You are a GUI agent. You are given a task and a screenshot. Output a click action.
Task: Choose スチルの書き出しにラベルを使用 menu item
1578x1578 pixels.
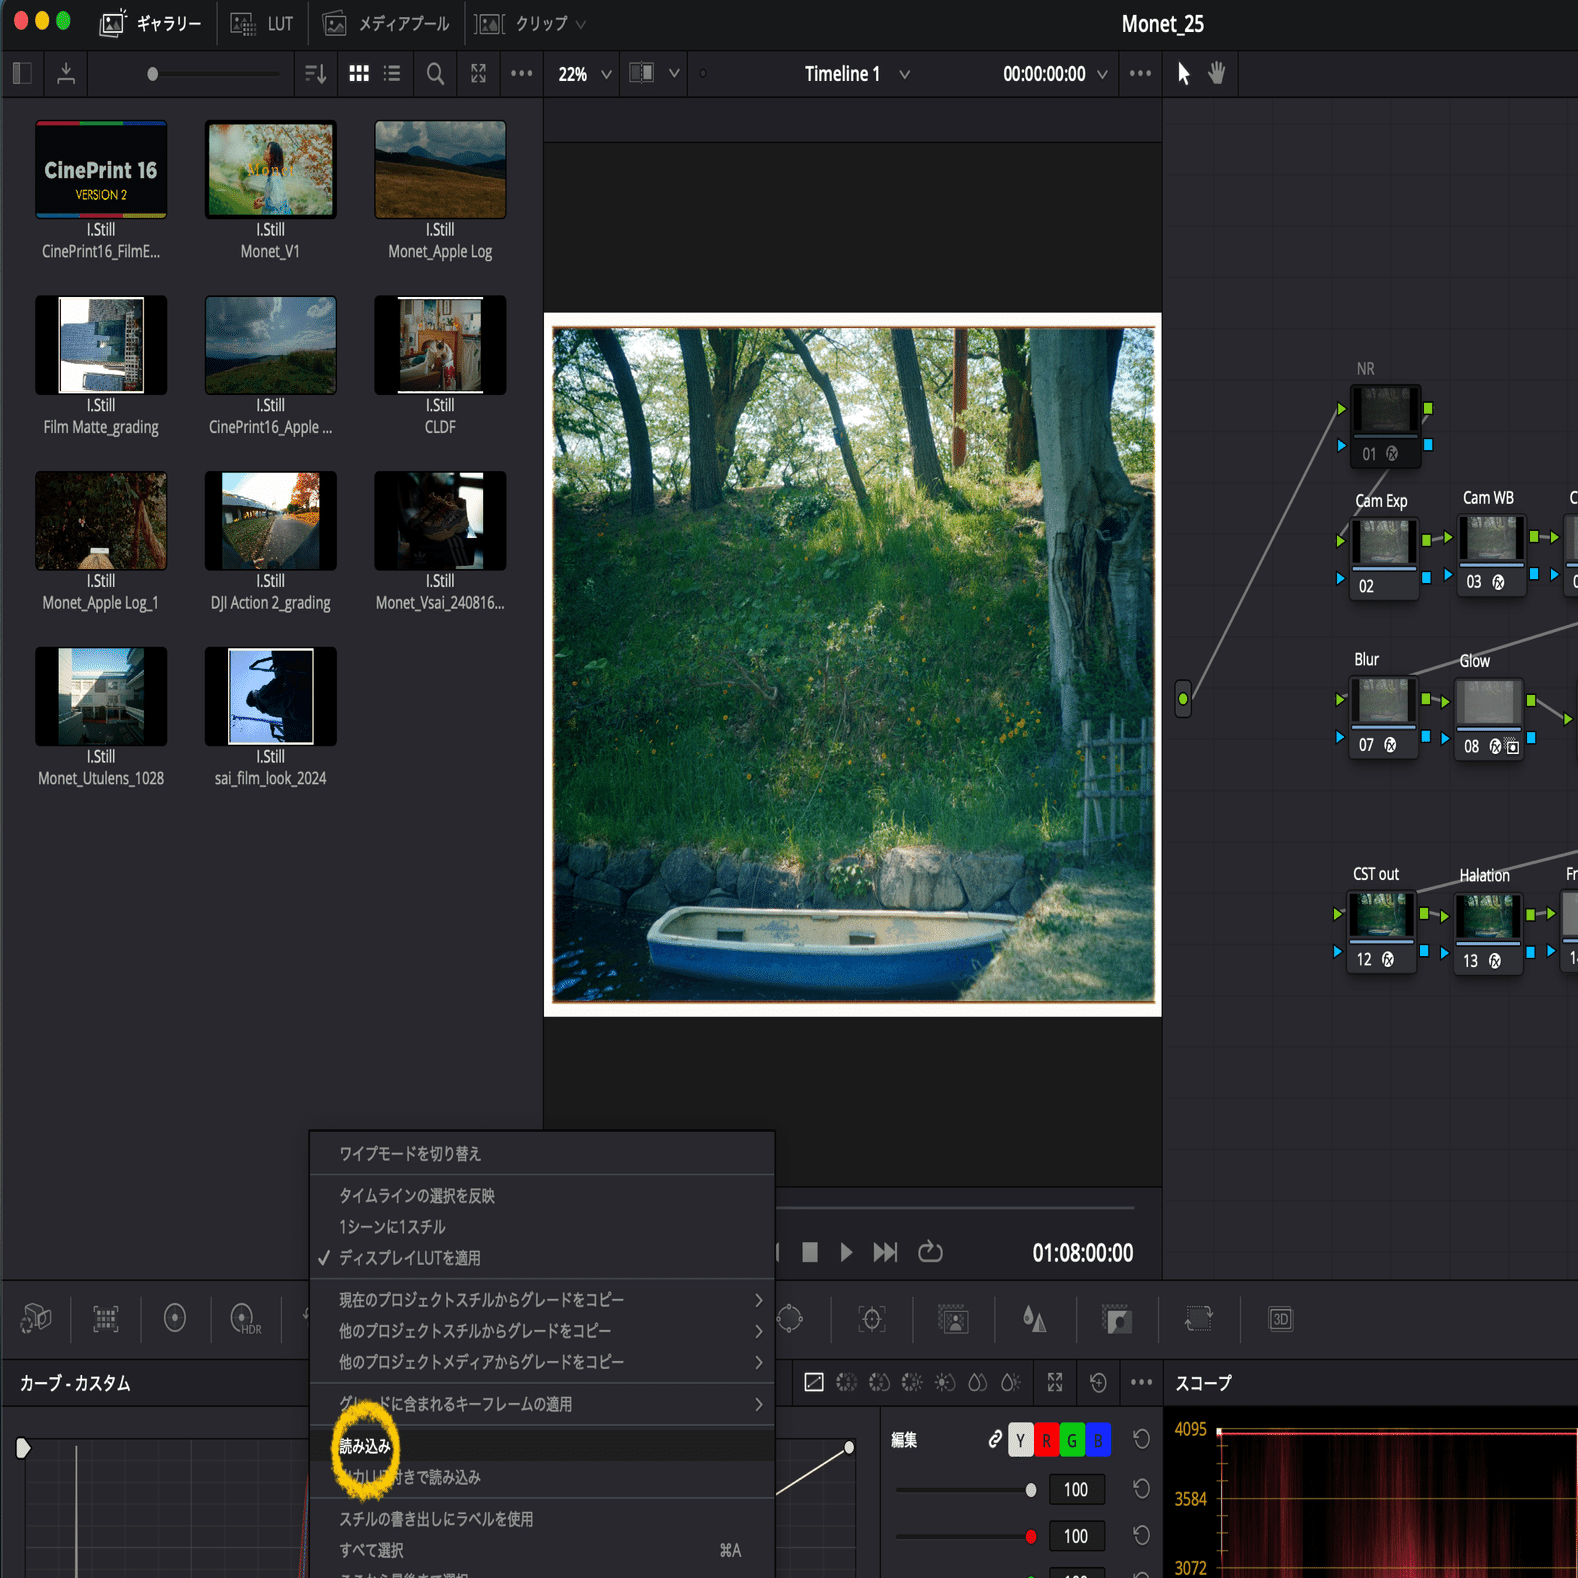542,1519
